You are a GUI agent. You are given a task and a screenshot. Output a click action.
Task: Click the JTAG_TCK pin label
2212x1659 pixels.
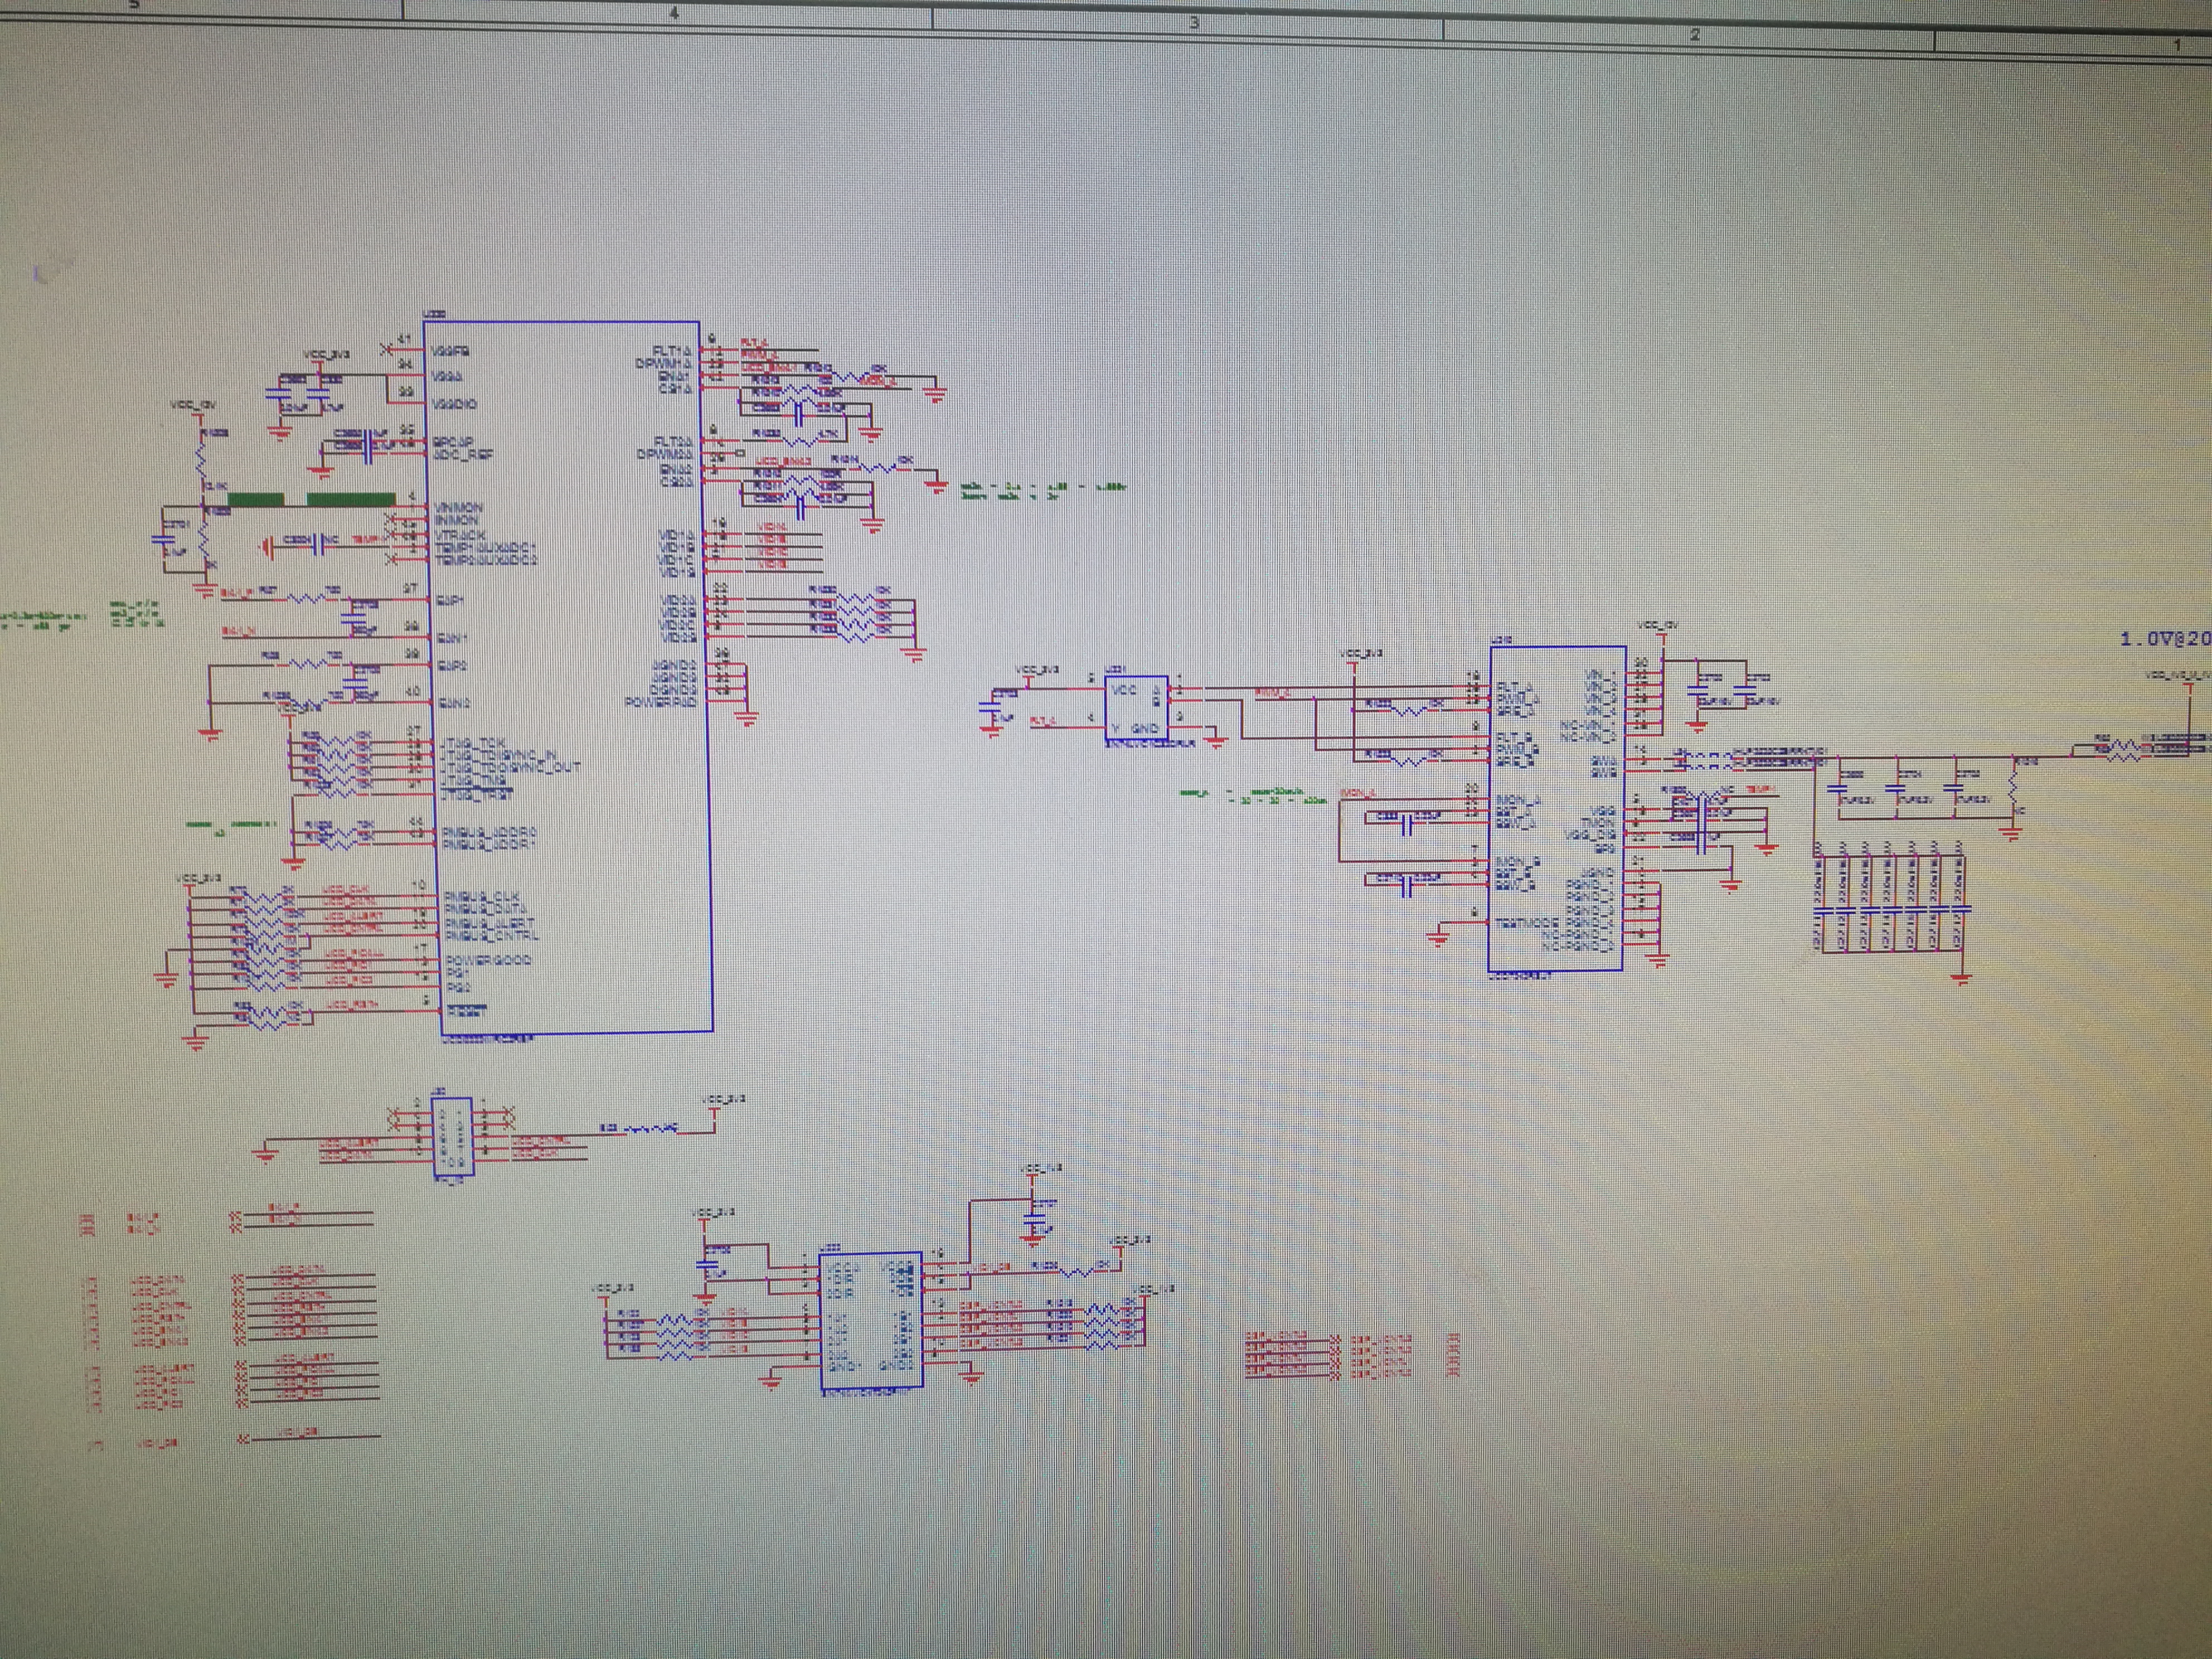pos(472,743)
